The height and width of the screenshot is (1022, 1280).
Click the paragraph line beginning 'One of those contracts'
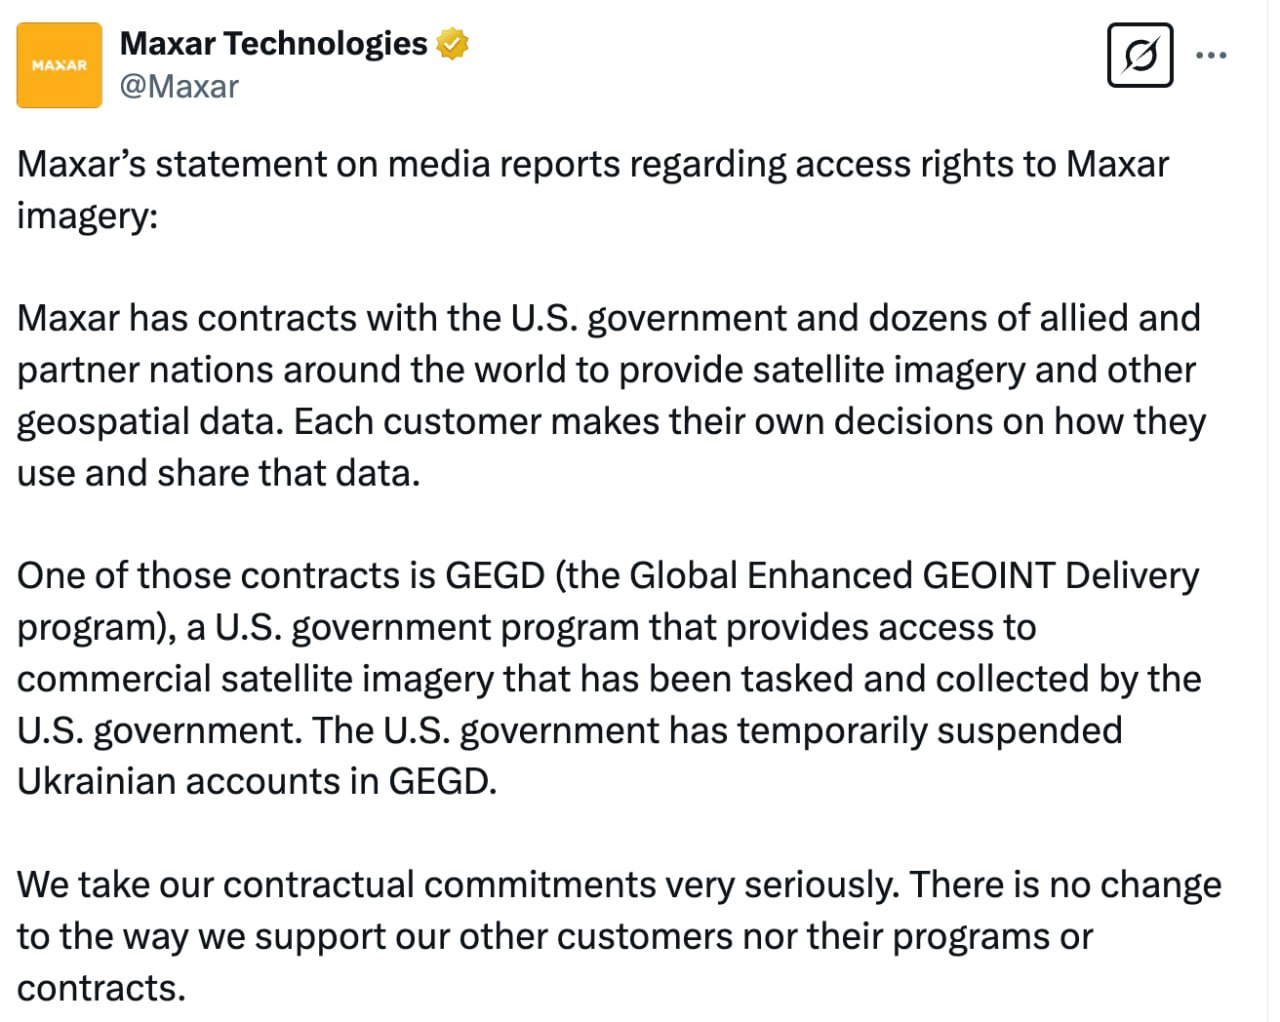[x=608, y=576]
